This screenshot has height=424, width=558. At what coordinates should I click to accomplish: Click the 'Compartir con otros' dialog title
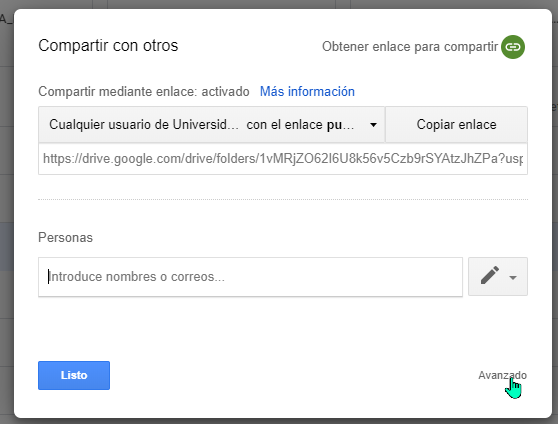click(108, 46)
